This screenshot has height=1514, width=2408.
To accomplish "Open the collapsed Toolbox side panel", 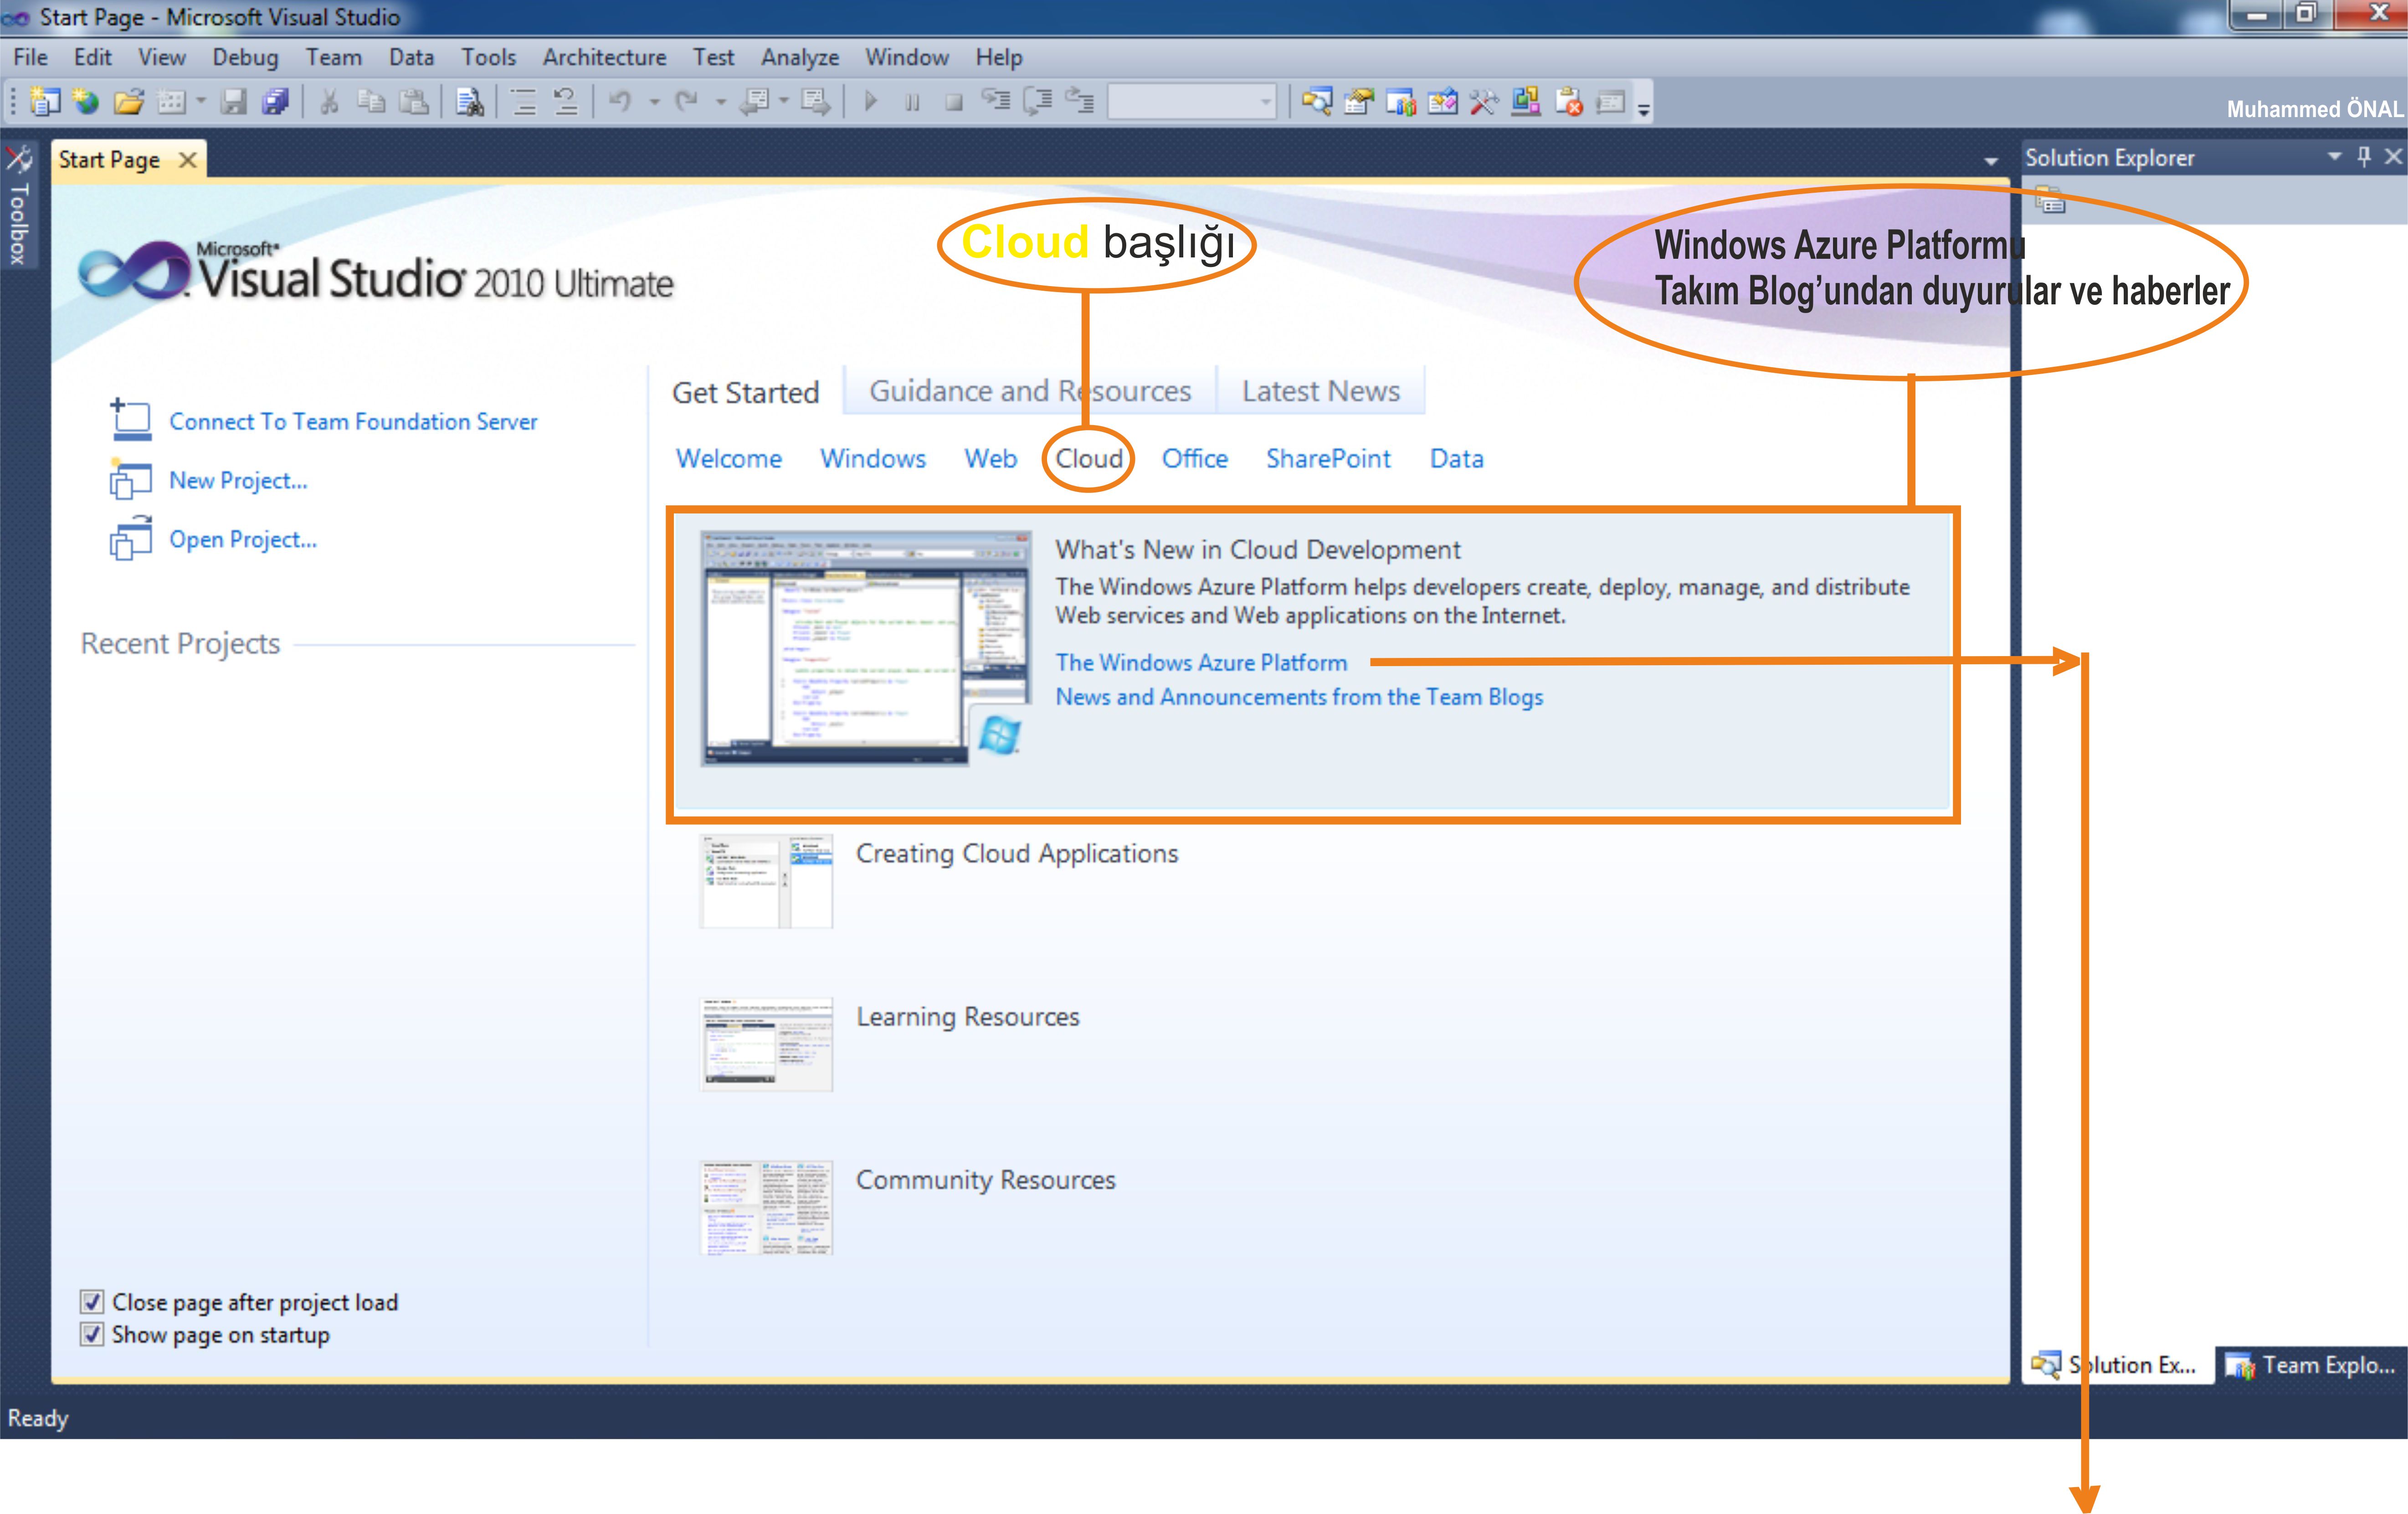I will [x=18, y=222].
